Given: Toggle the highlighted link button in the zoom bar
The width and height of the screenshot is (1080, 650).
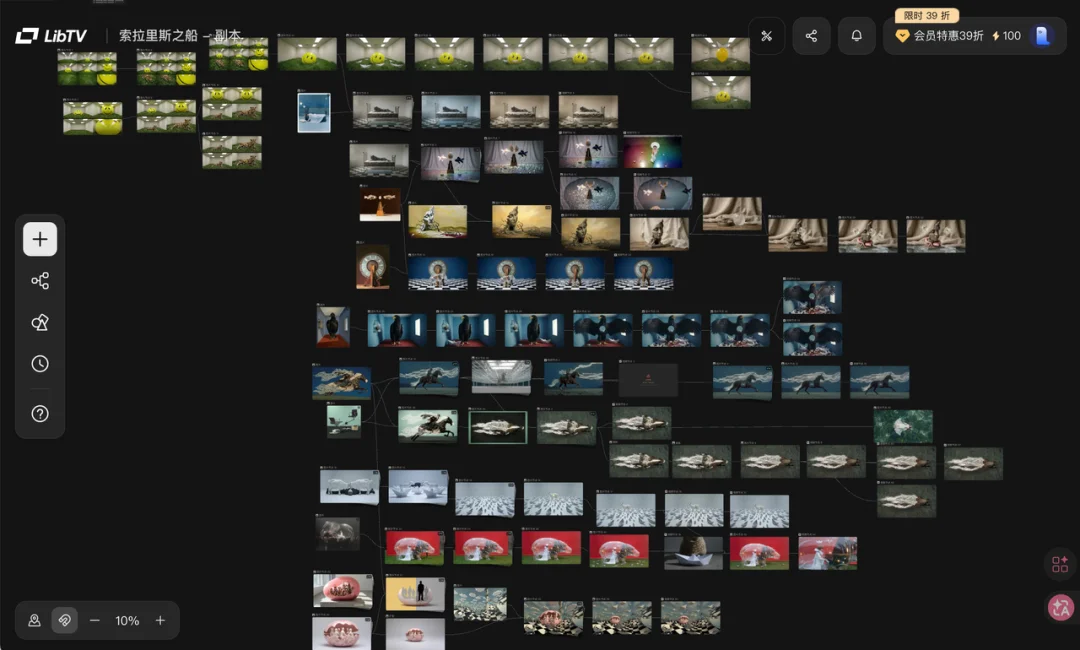Looking at the screenshot, I should [65, 620].
